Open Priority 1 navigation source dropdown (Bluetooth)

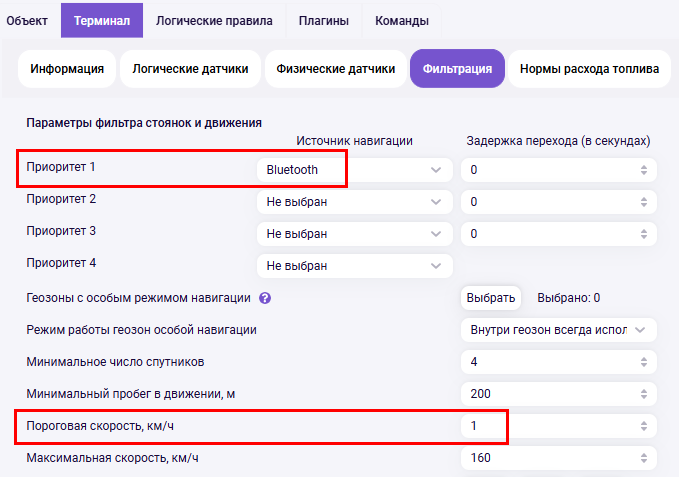[x=355, y=170]
